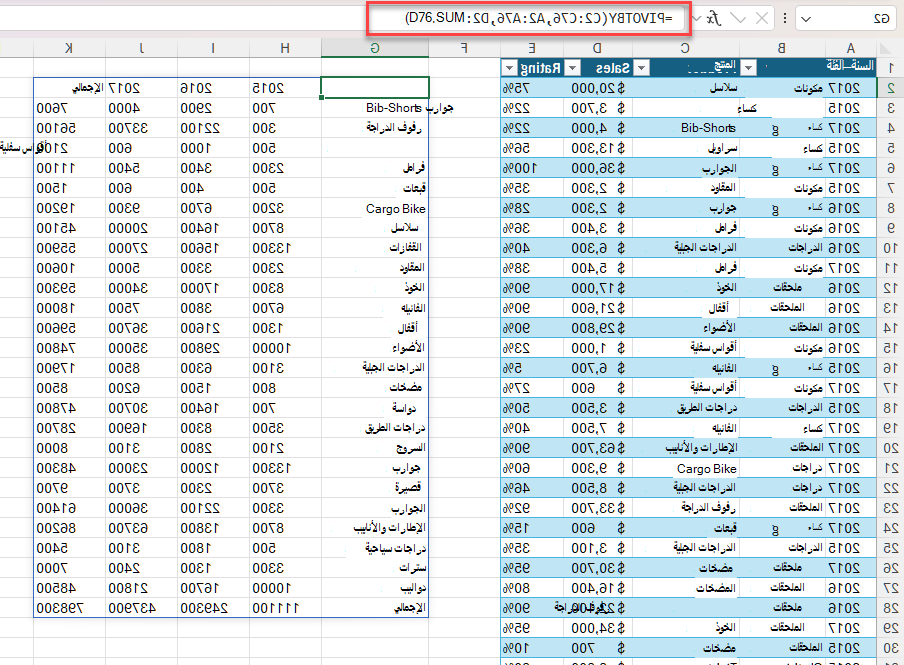Click Sales cell $34,000
The width and height of the screenshot is (904, 665).
pyautogui.click(x=598, y=628)
